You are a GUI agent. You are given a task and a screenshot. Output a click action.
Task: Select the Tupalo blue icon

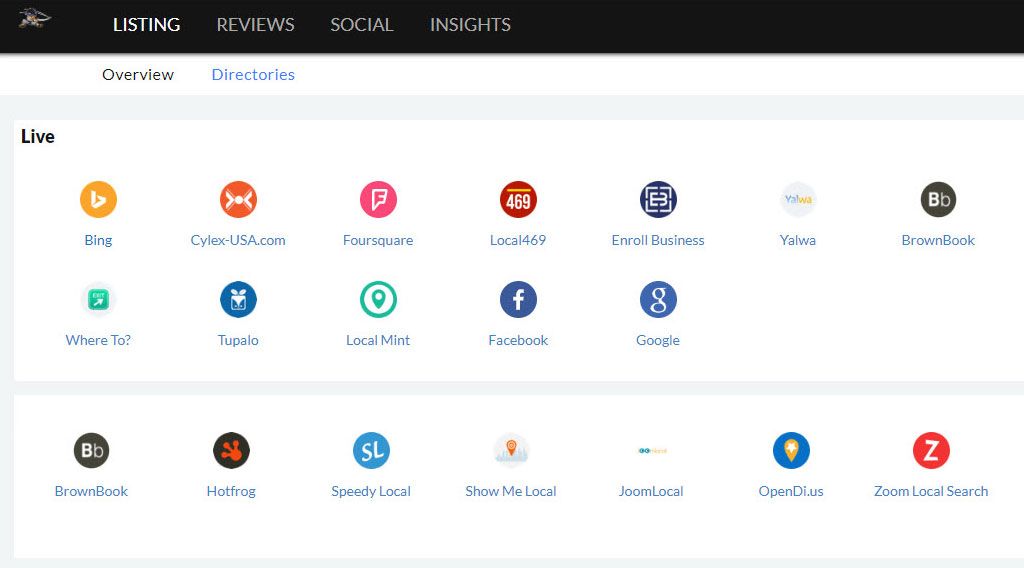(238, 300)
